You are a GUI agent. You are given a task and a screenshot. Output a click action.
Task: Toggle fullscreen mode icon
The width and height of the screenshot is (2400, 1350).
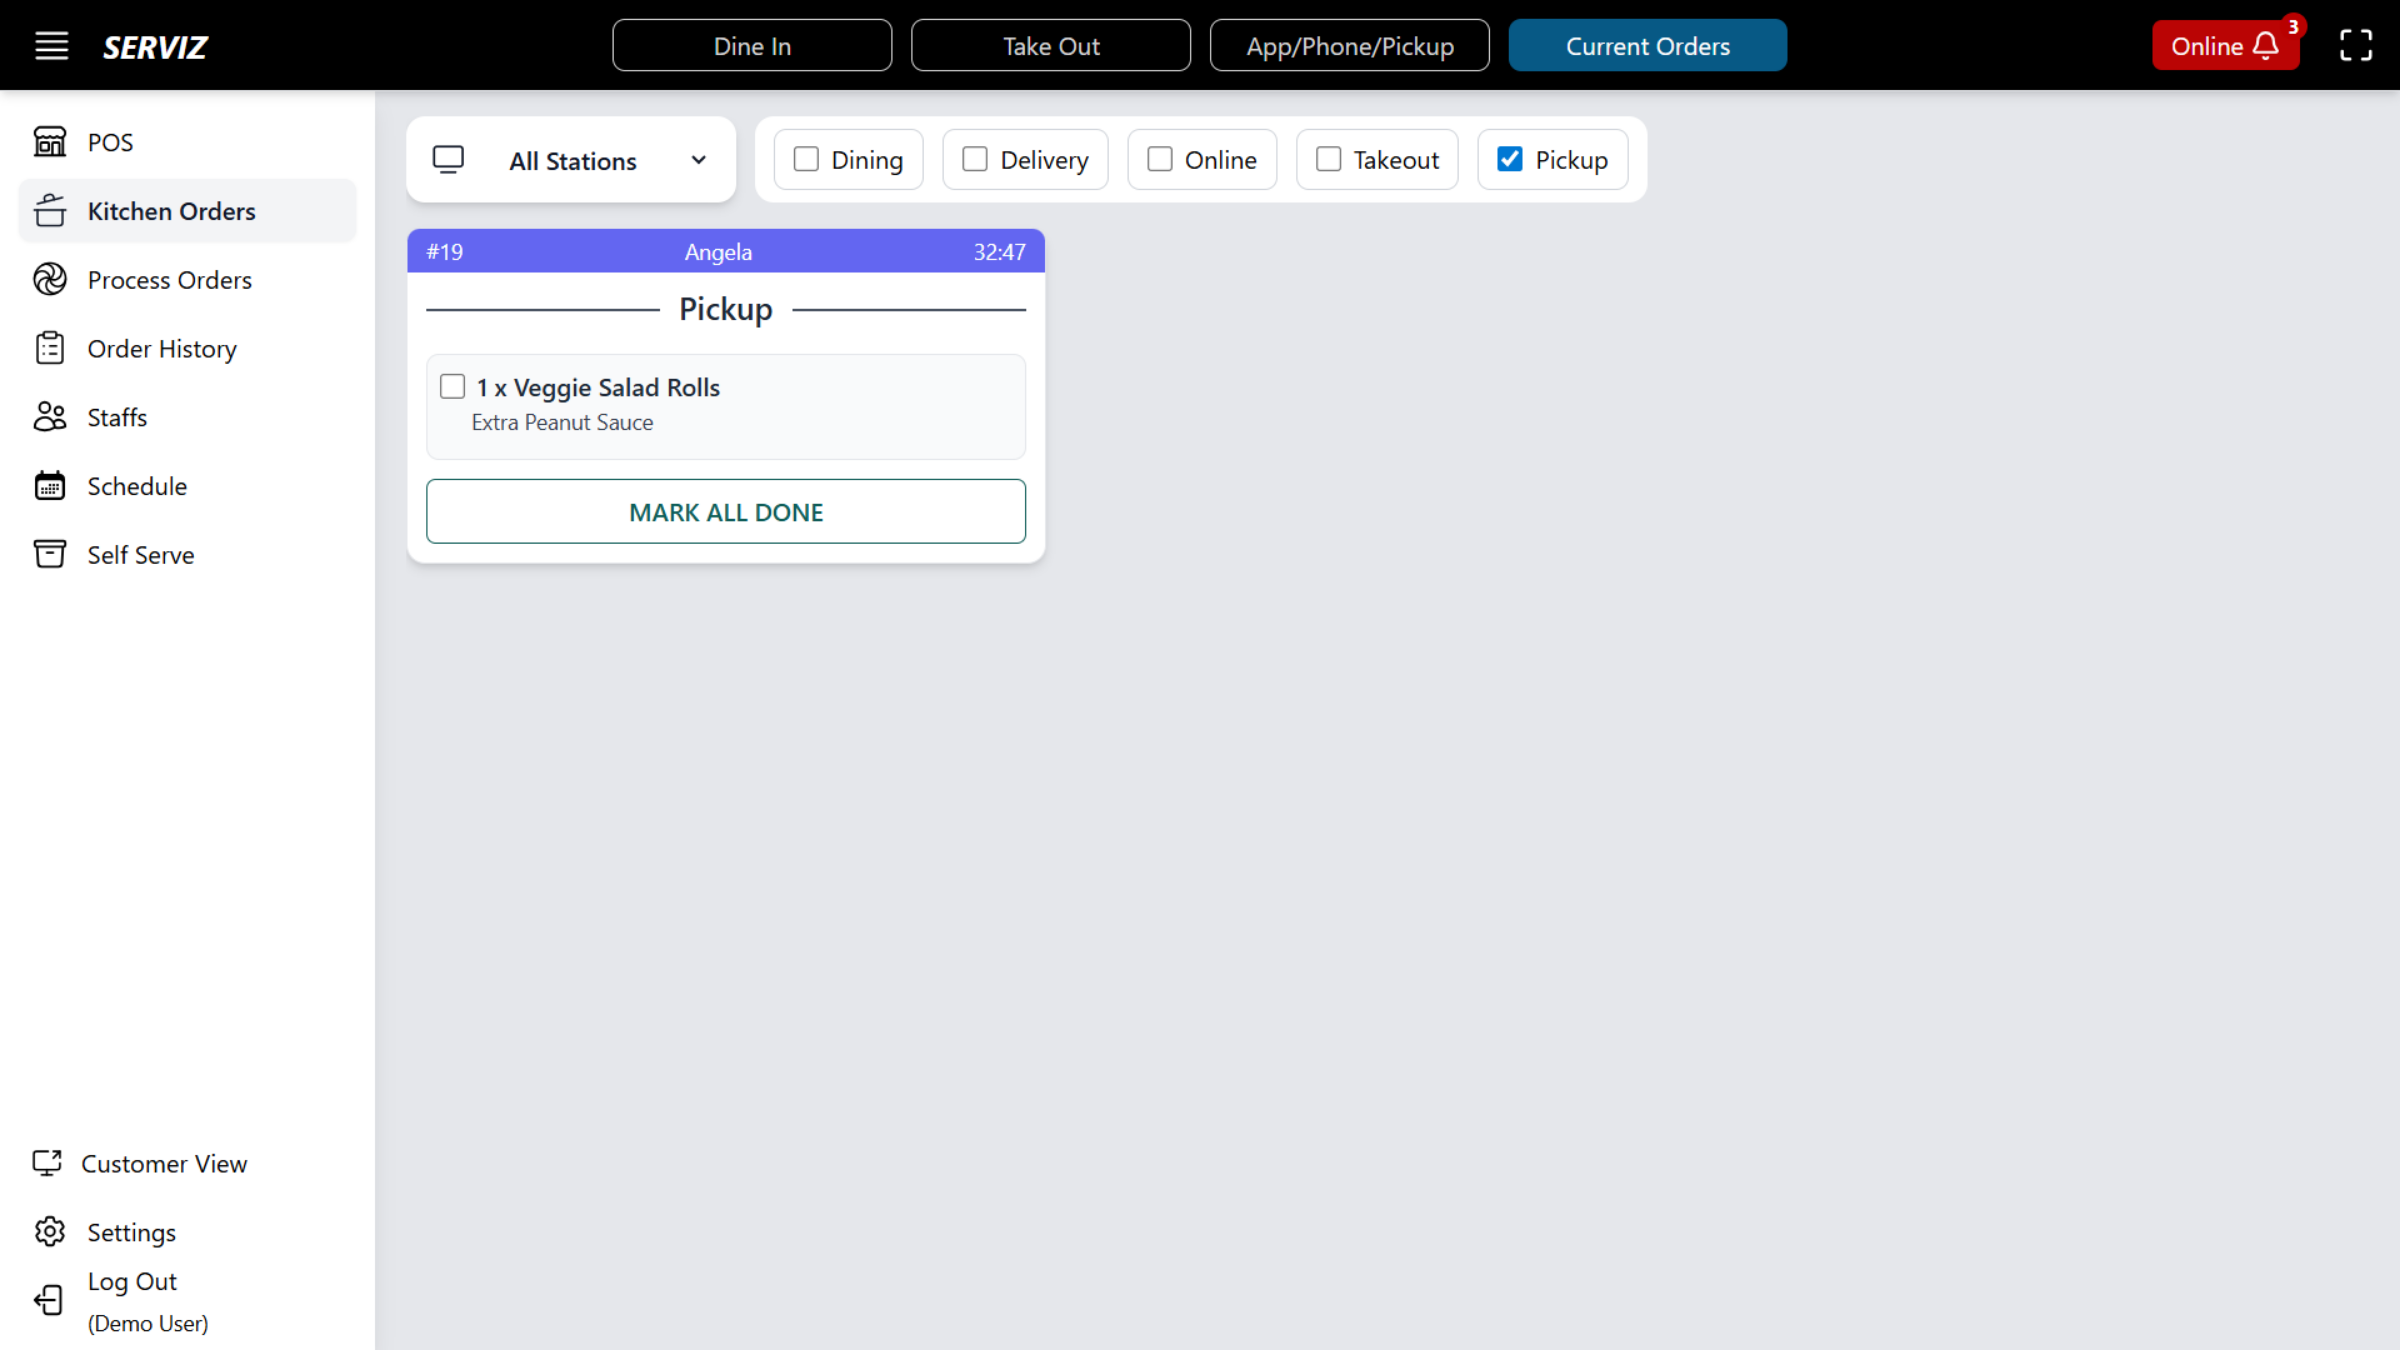click(2355, 46)
